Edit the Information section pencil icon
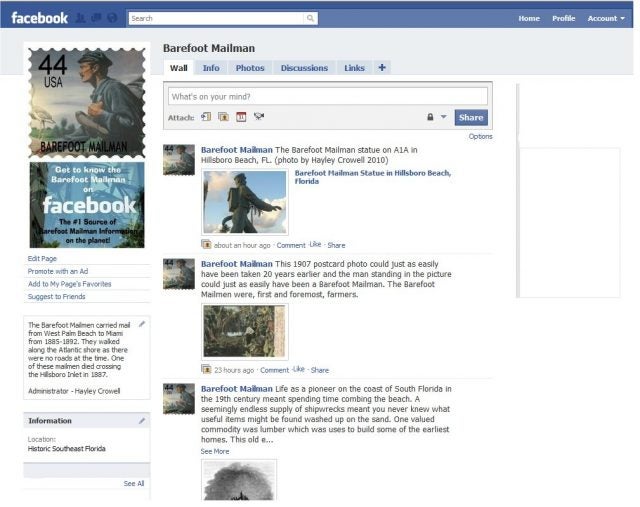Image resolution: width=640 pixels, height=507 pixels. point(142,421)
